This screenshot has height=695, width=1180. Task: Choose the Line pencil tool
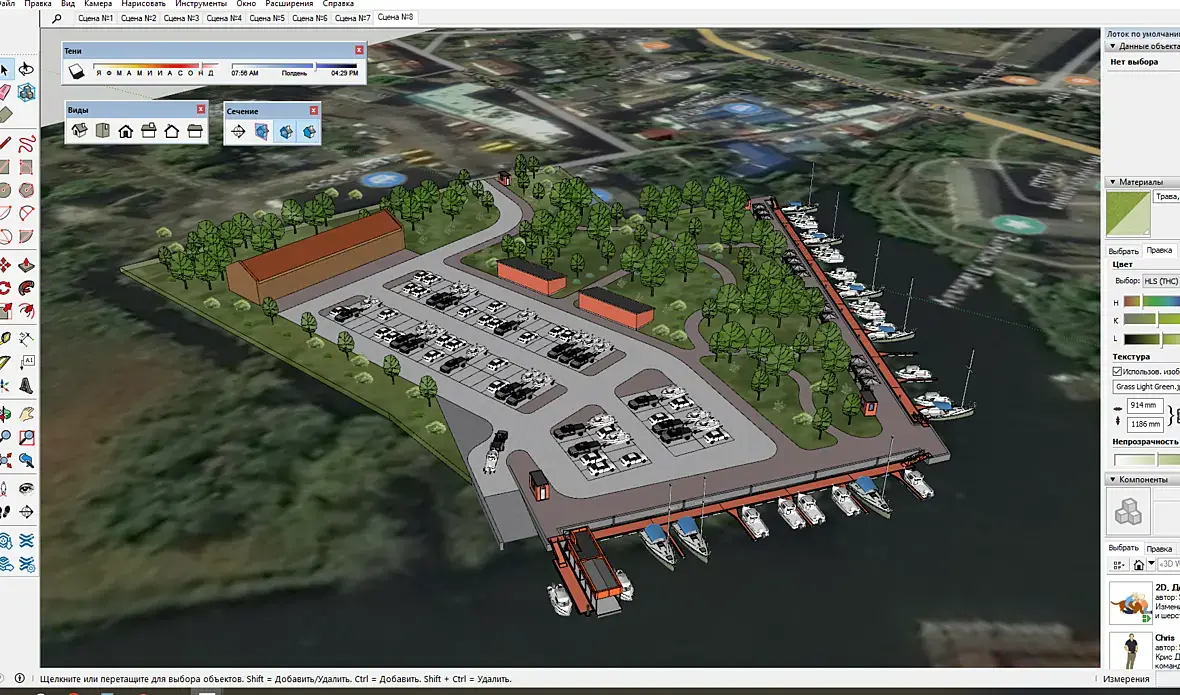point(5,143)
